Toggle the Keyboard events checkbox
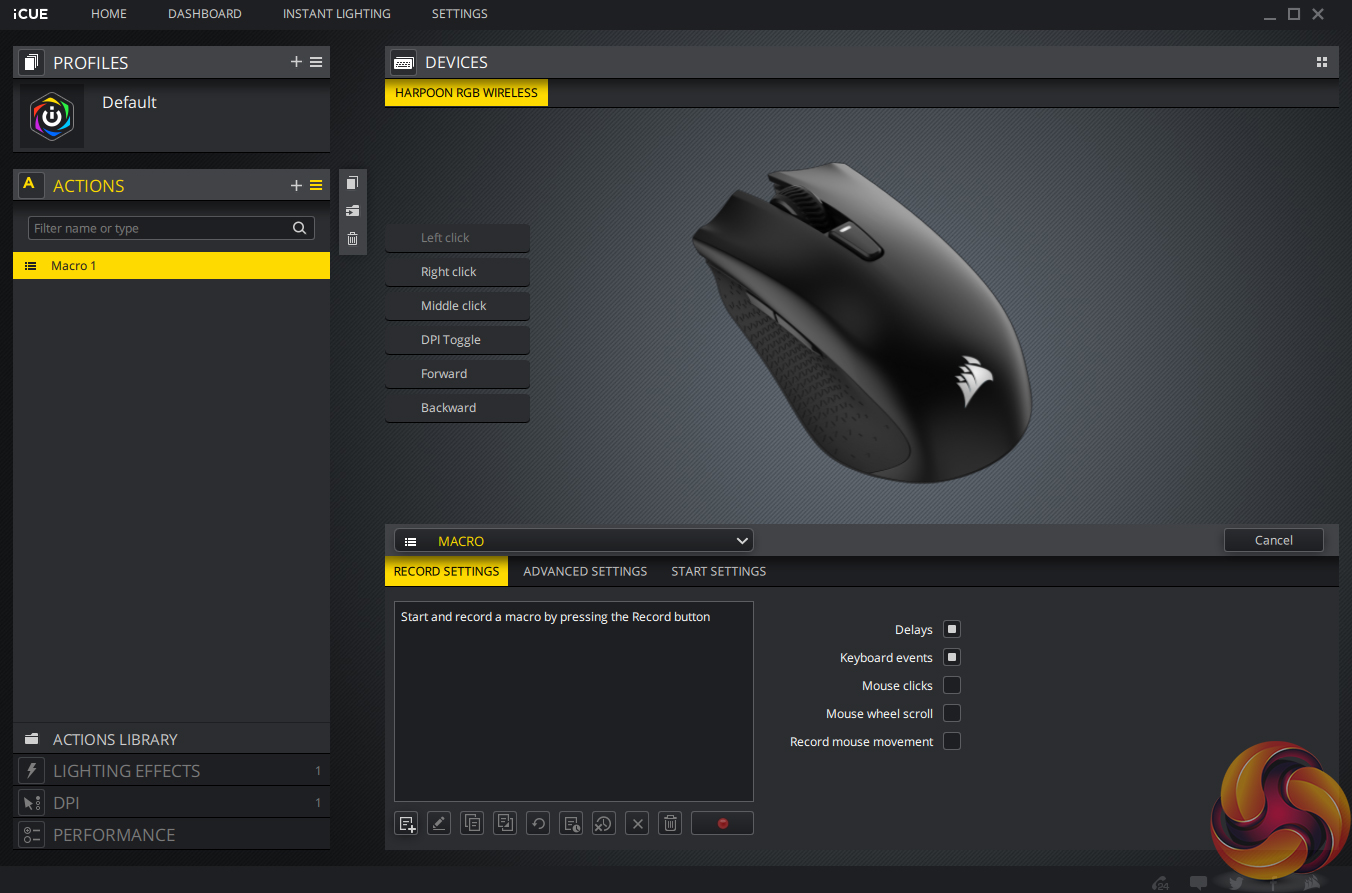The width and height of the screenshot is (1352, 893). click(952, 657)
